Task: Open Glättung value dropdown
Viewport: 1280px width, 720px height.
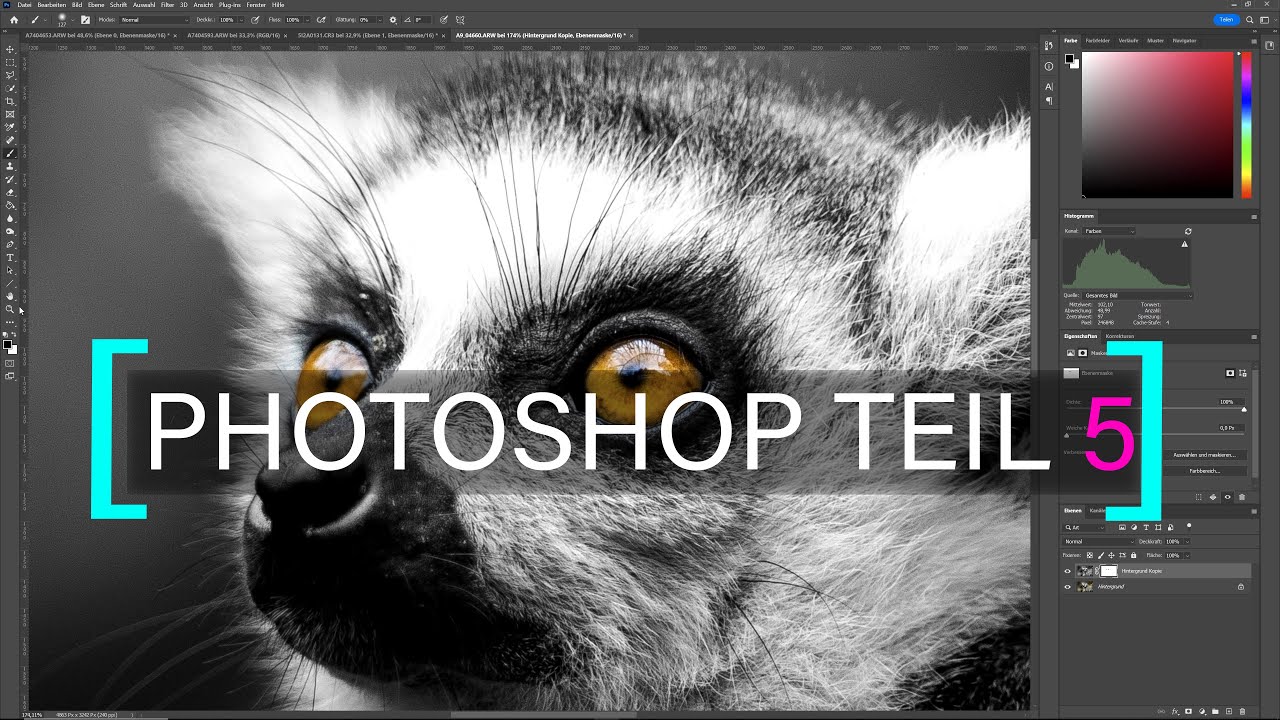Action: [380, 20]
